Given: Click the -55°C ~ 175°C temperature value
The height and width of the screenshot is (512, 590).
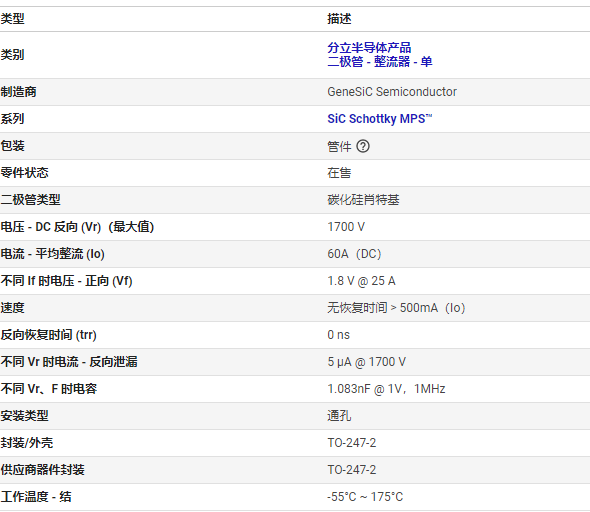Looking at the screenshot, I should (365, 497).
